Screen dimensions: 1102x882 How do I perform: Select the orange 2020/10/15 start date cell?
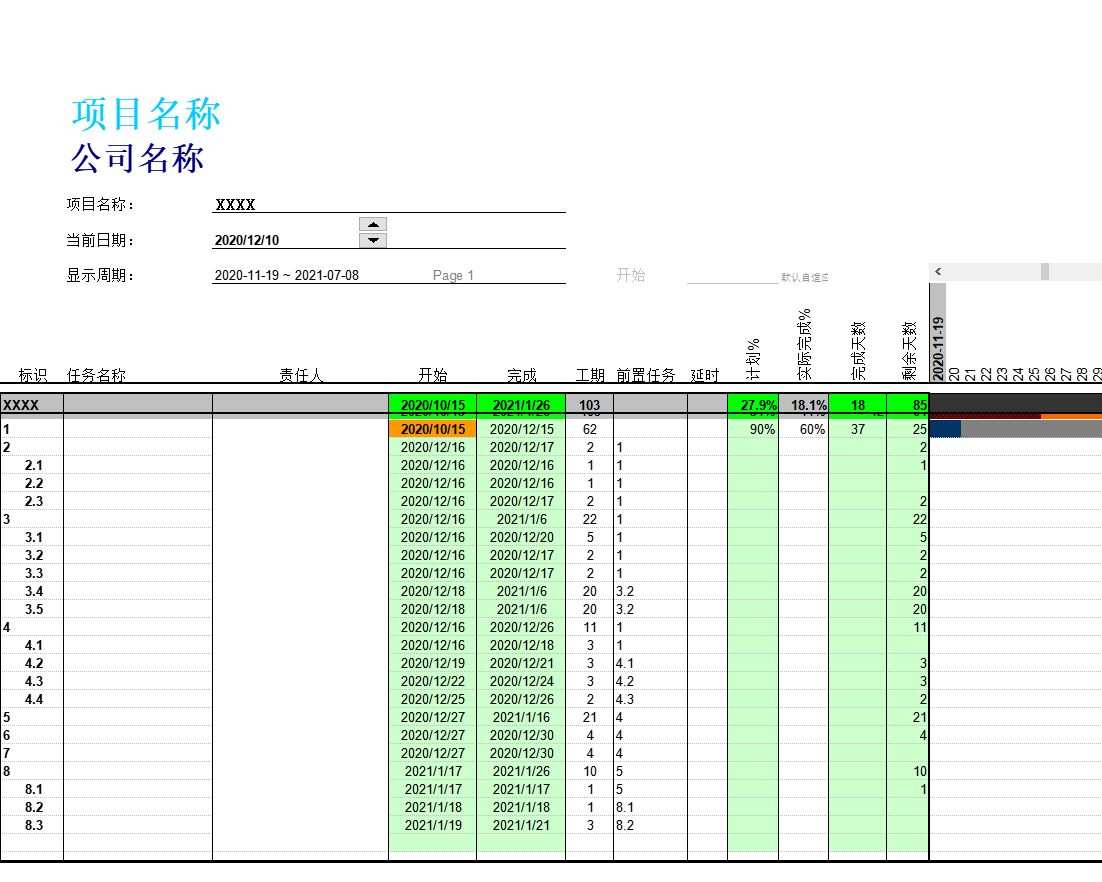[432, 429]
